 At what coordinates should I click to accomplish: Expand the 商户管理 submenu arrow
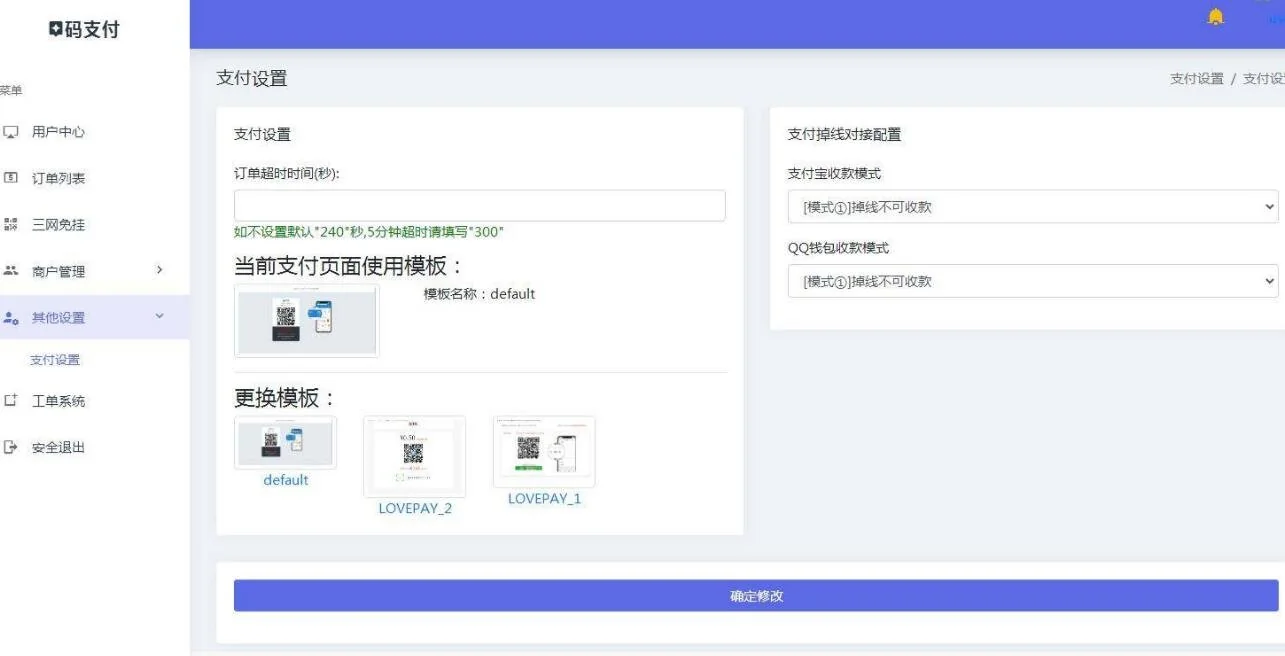pos(159,271)
